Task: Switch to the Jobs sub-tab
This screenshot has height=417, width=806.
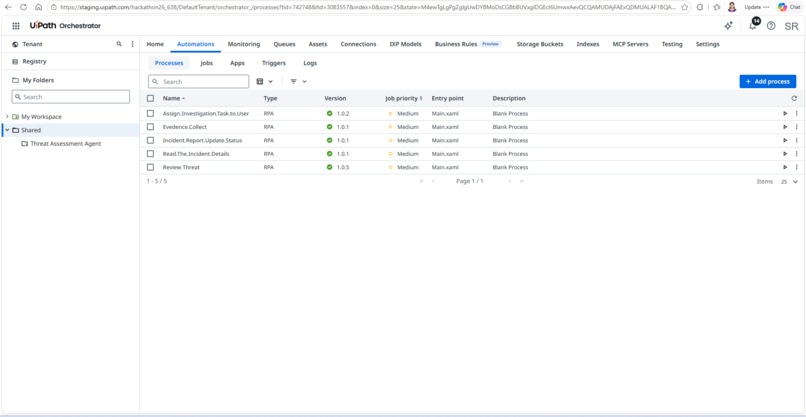Action: 207,63
